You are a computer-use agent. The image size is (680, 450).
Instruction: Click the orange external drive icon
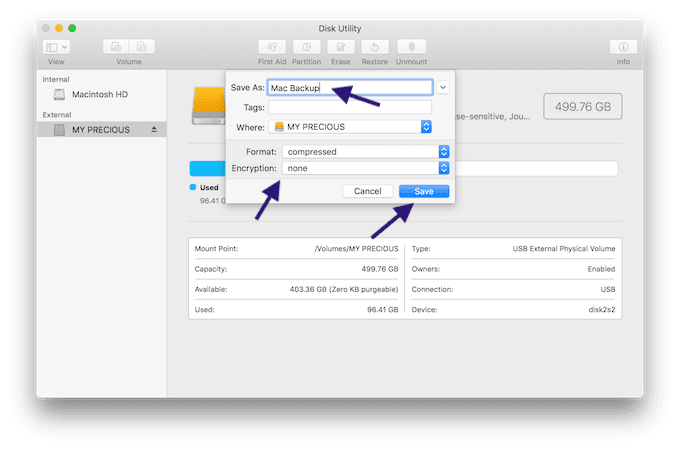209,105
